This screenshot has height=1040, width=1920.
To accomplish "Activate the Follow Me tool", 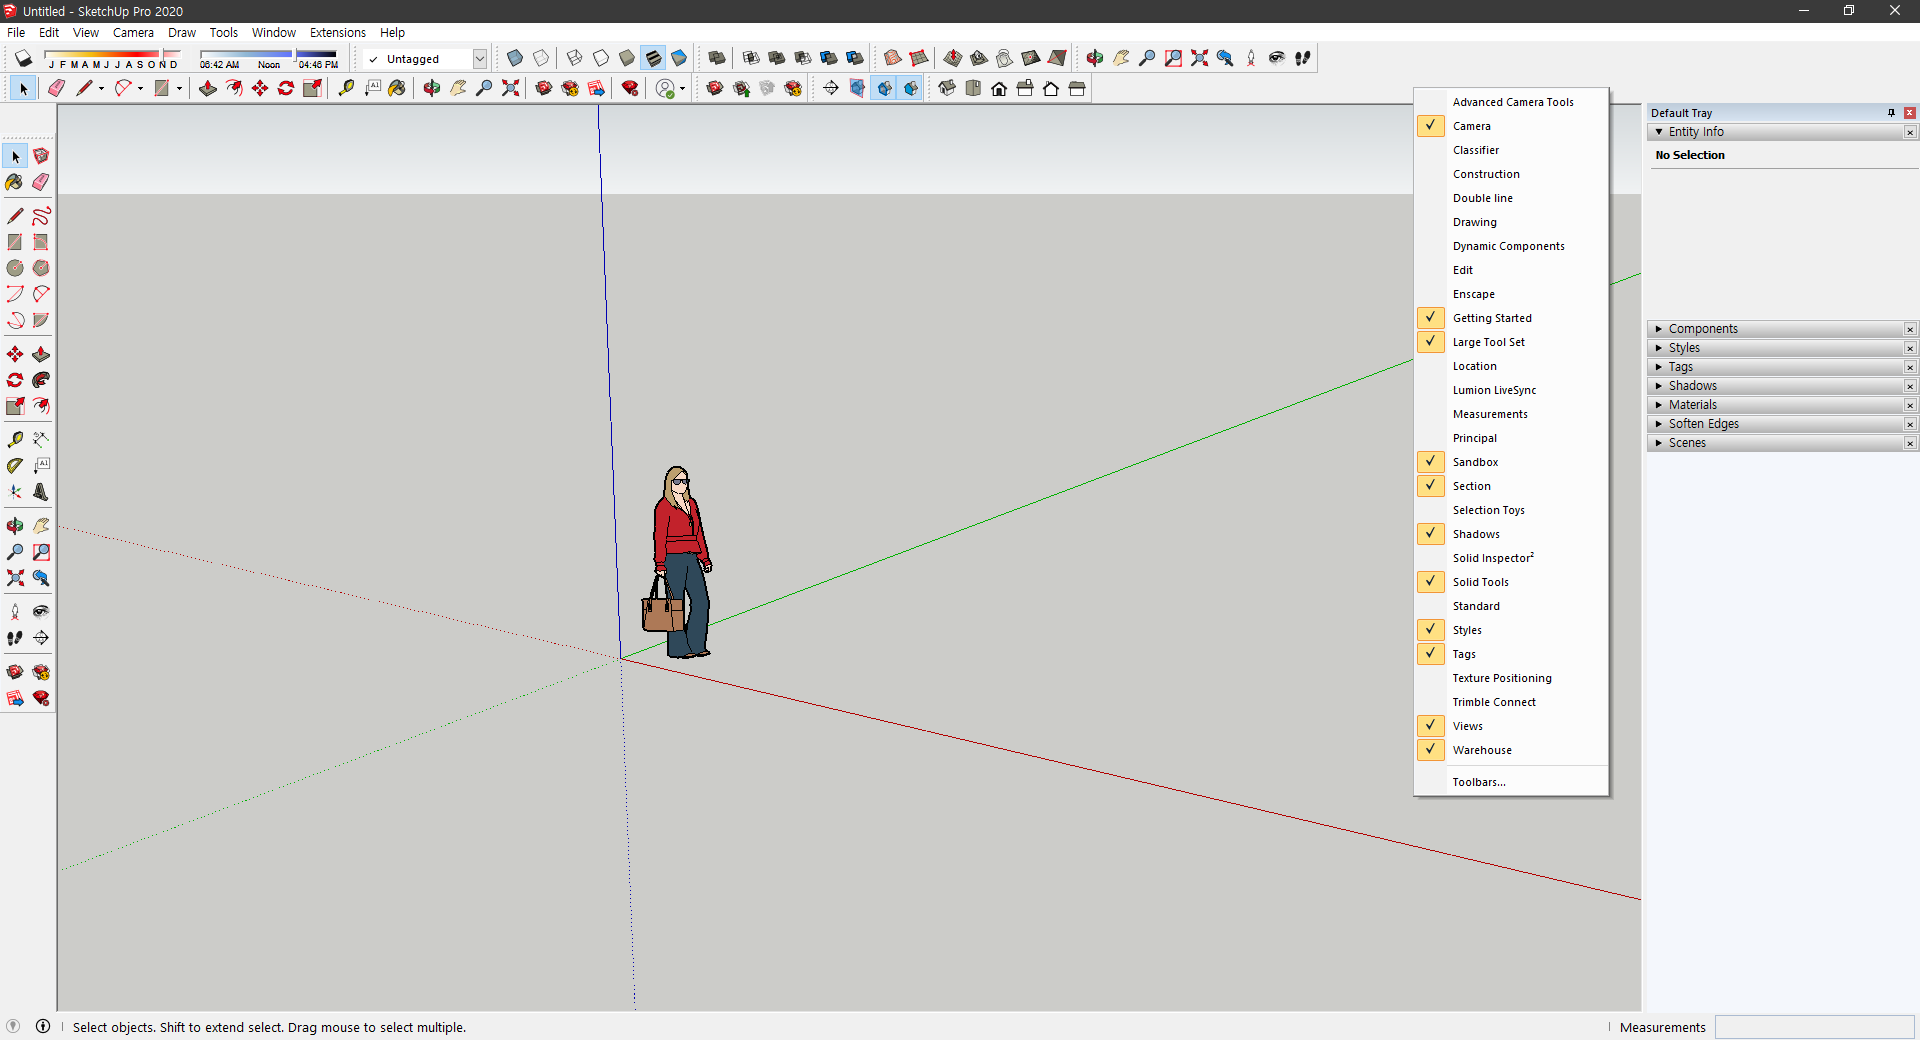I will pyautogui.click(x=41, y=380).
